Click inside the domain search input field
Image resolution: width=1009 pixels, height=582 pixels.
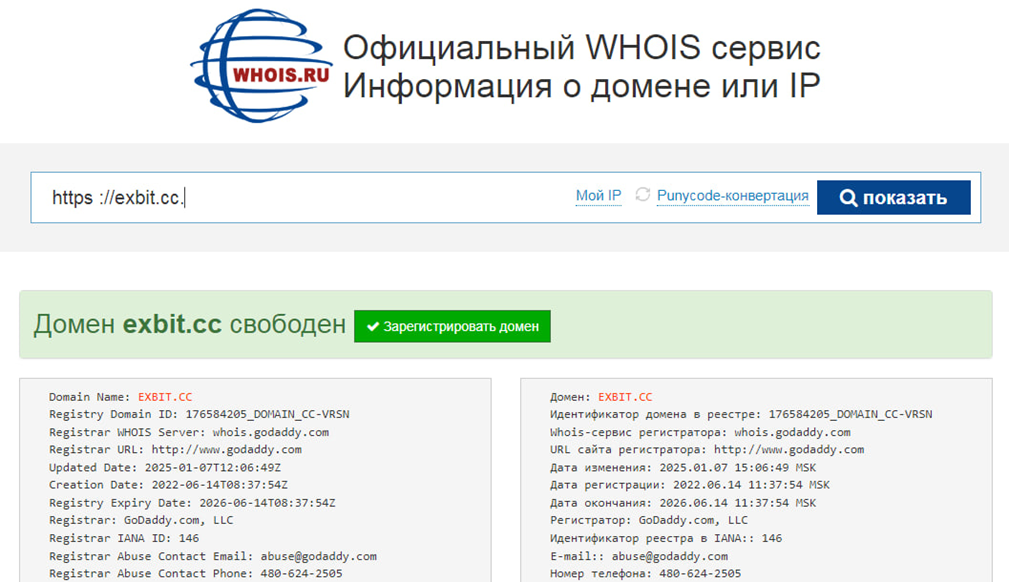point(300,197)
